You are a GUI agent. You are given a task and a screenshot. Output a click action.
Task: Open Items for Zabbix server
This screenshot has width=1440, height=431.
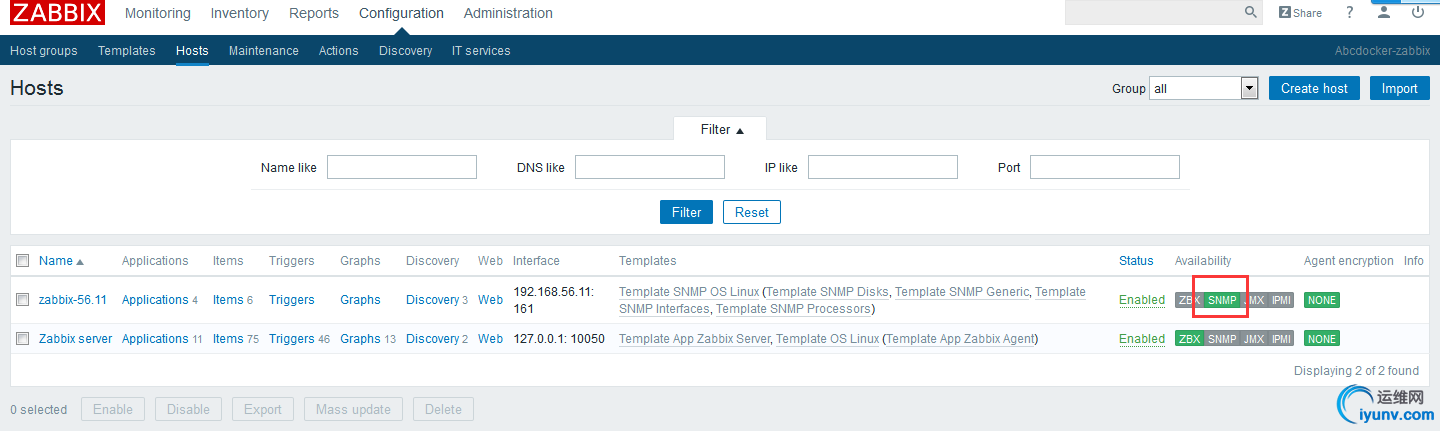(x=228, y=339)
